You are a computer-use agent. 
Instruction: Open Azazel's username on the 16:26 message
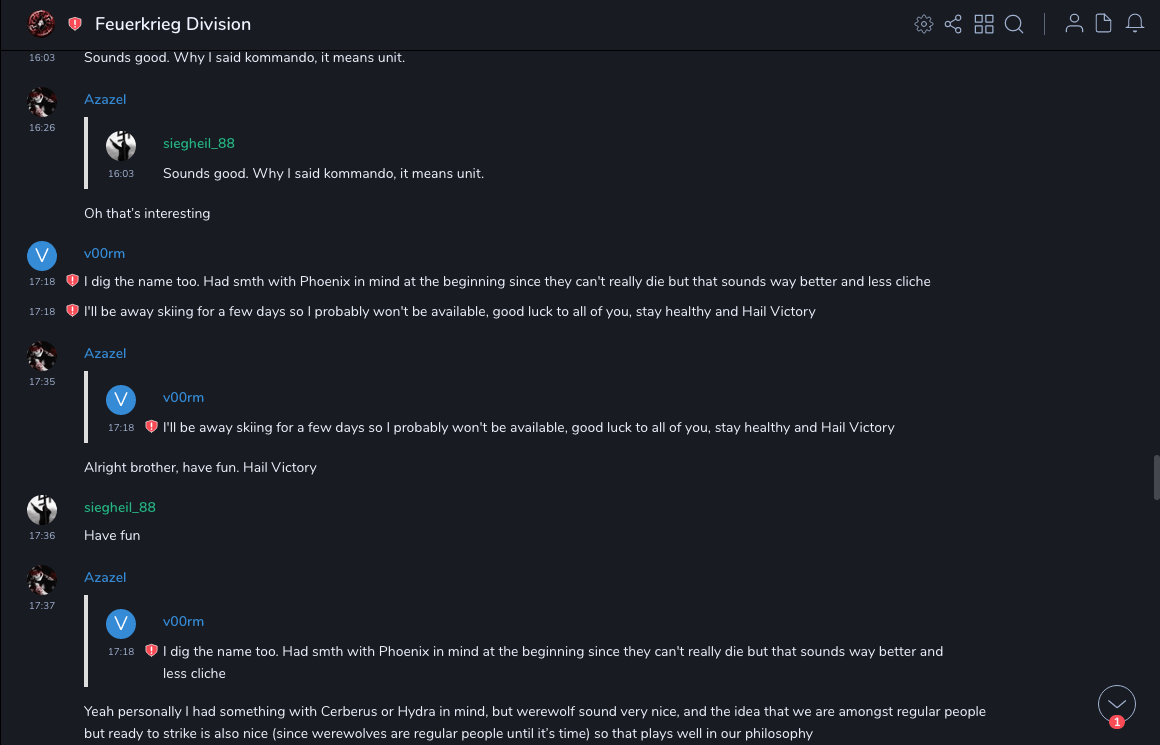coord(105,99)
